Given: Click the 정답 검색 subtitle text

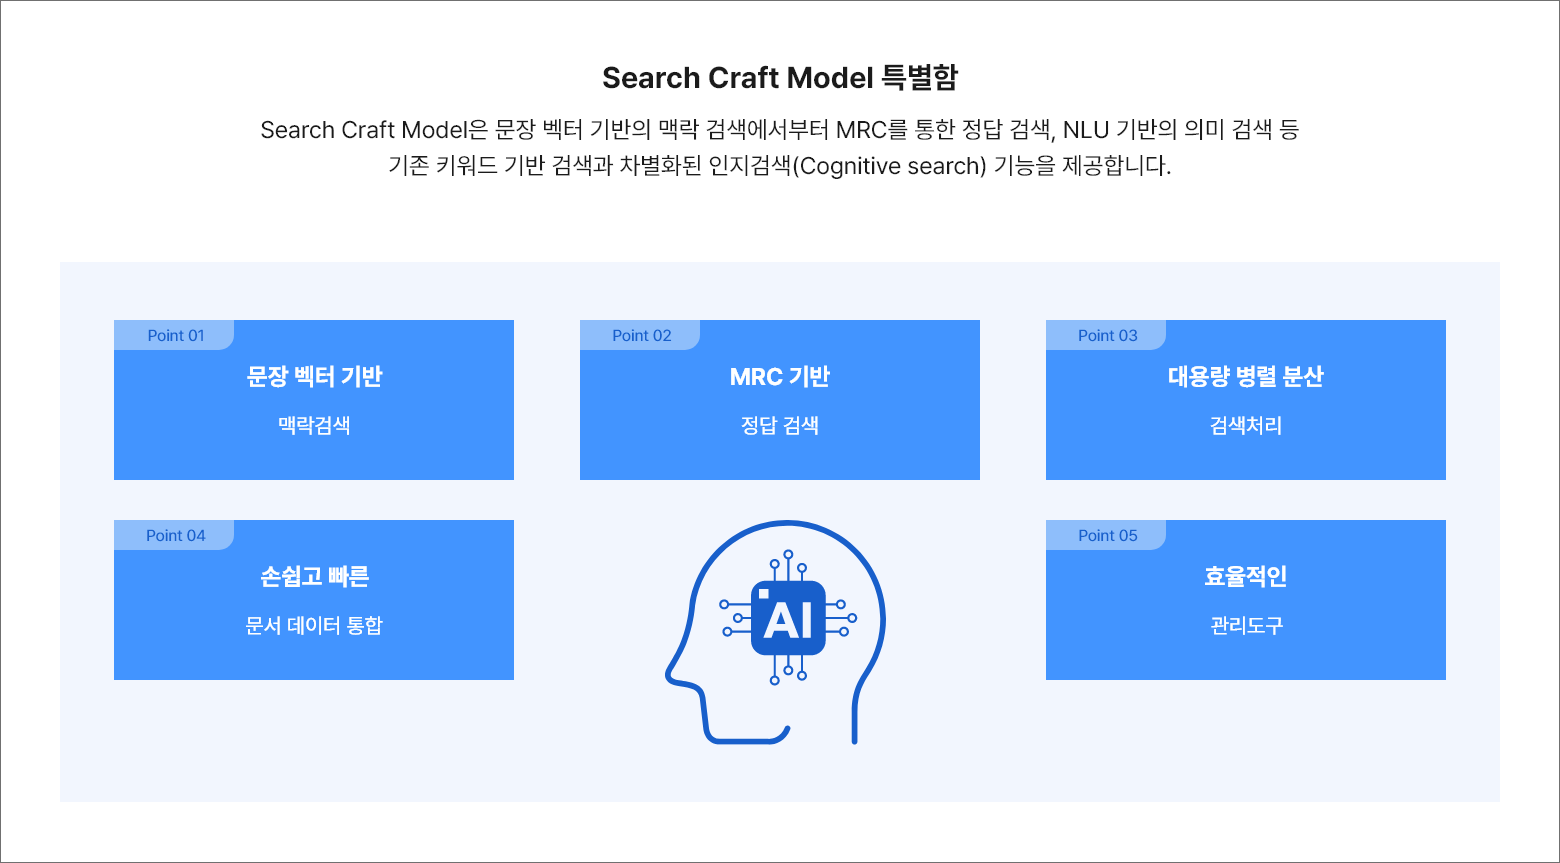Looking at the screenshot, I should point(780,426).
